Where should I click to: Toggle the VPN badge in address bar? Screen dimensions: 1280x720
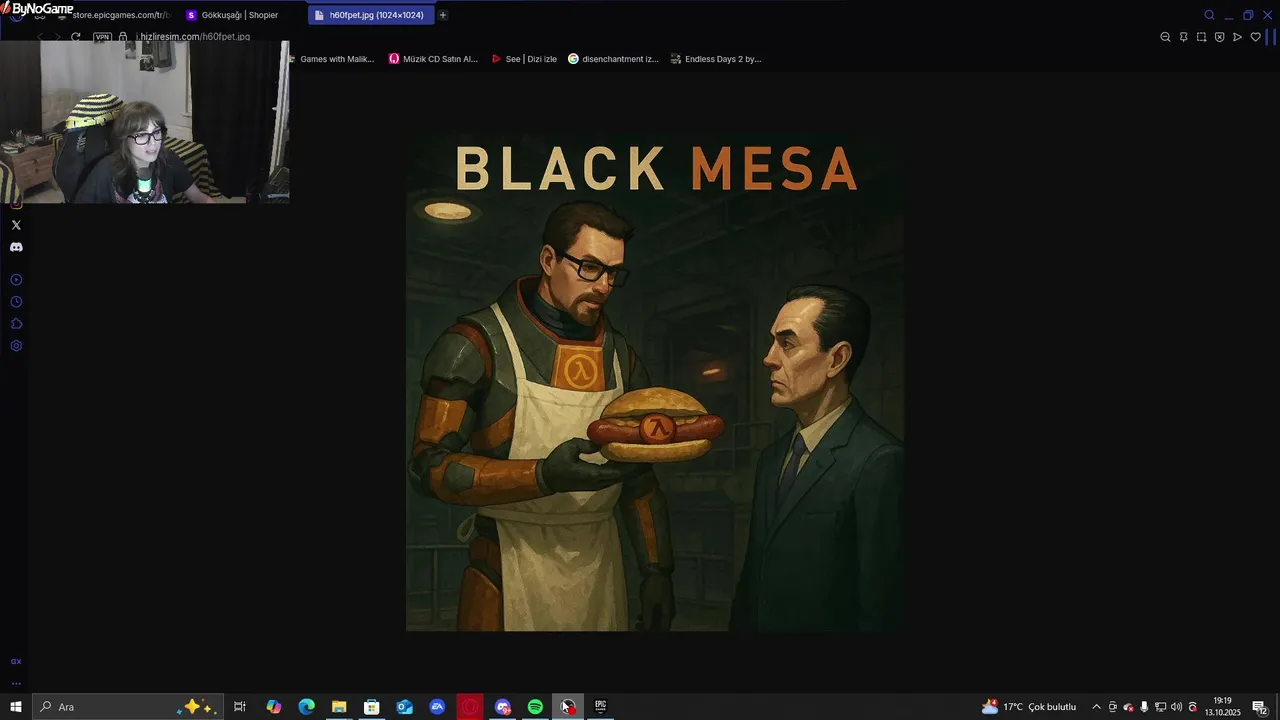(102, 37)
